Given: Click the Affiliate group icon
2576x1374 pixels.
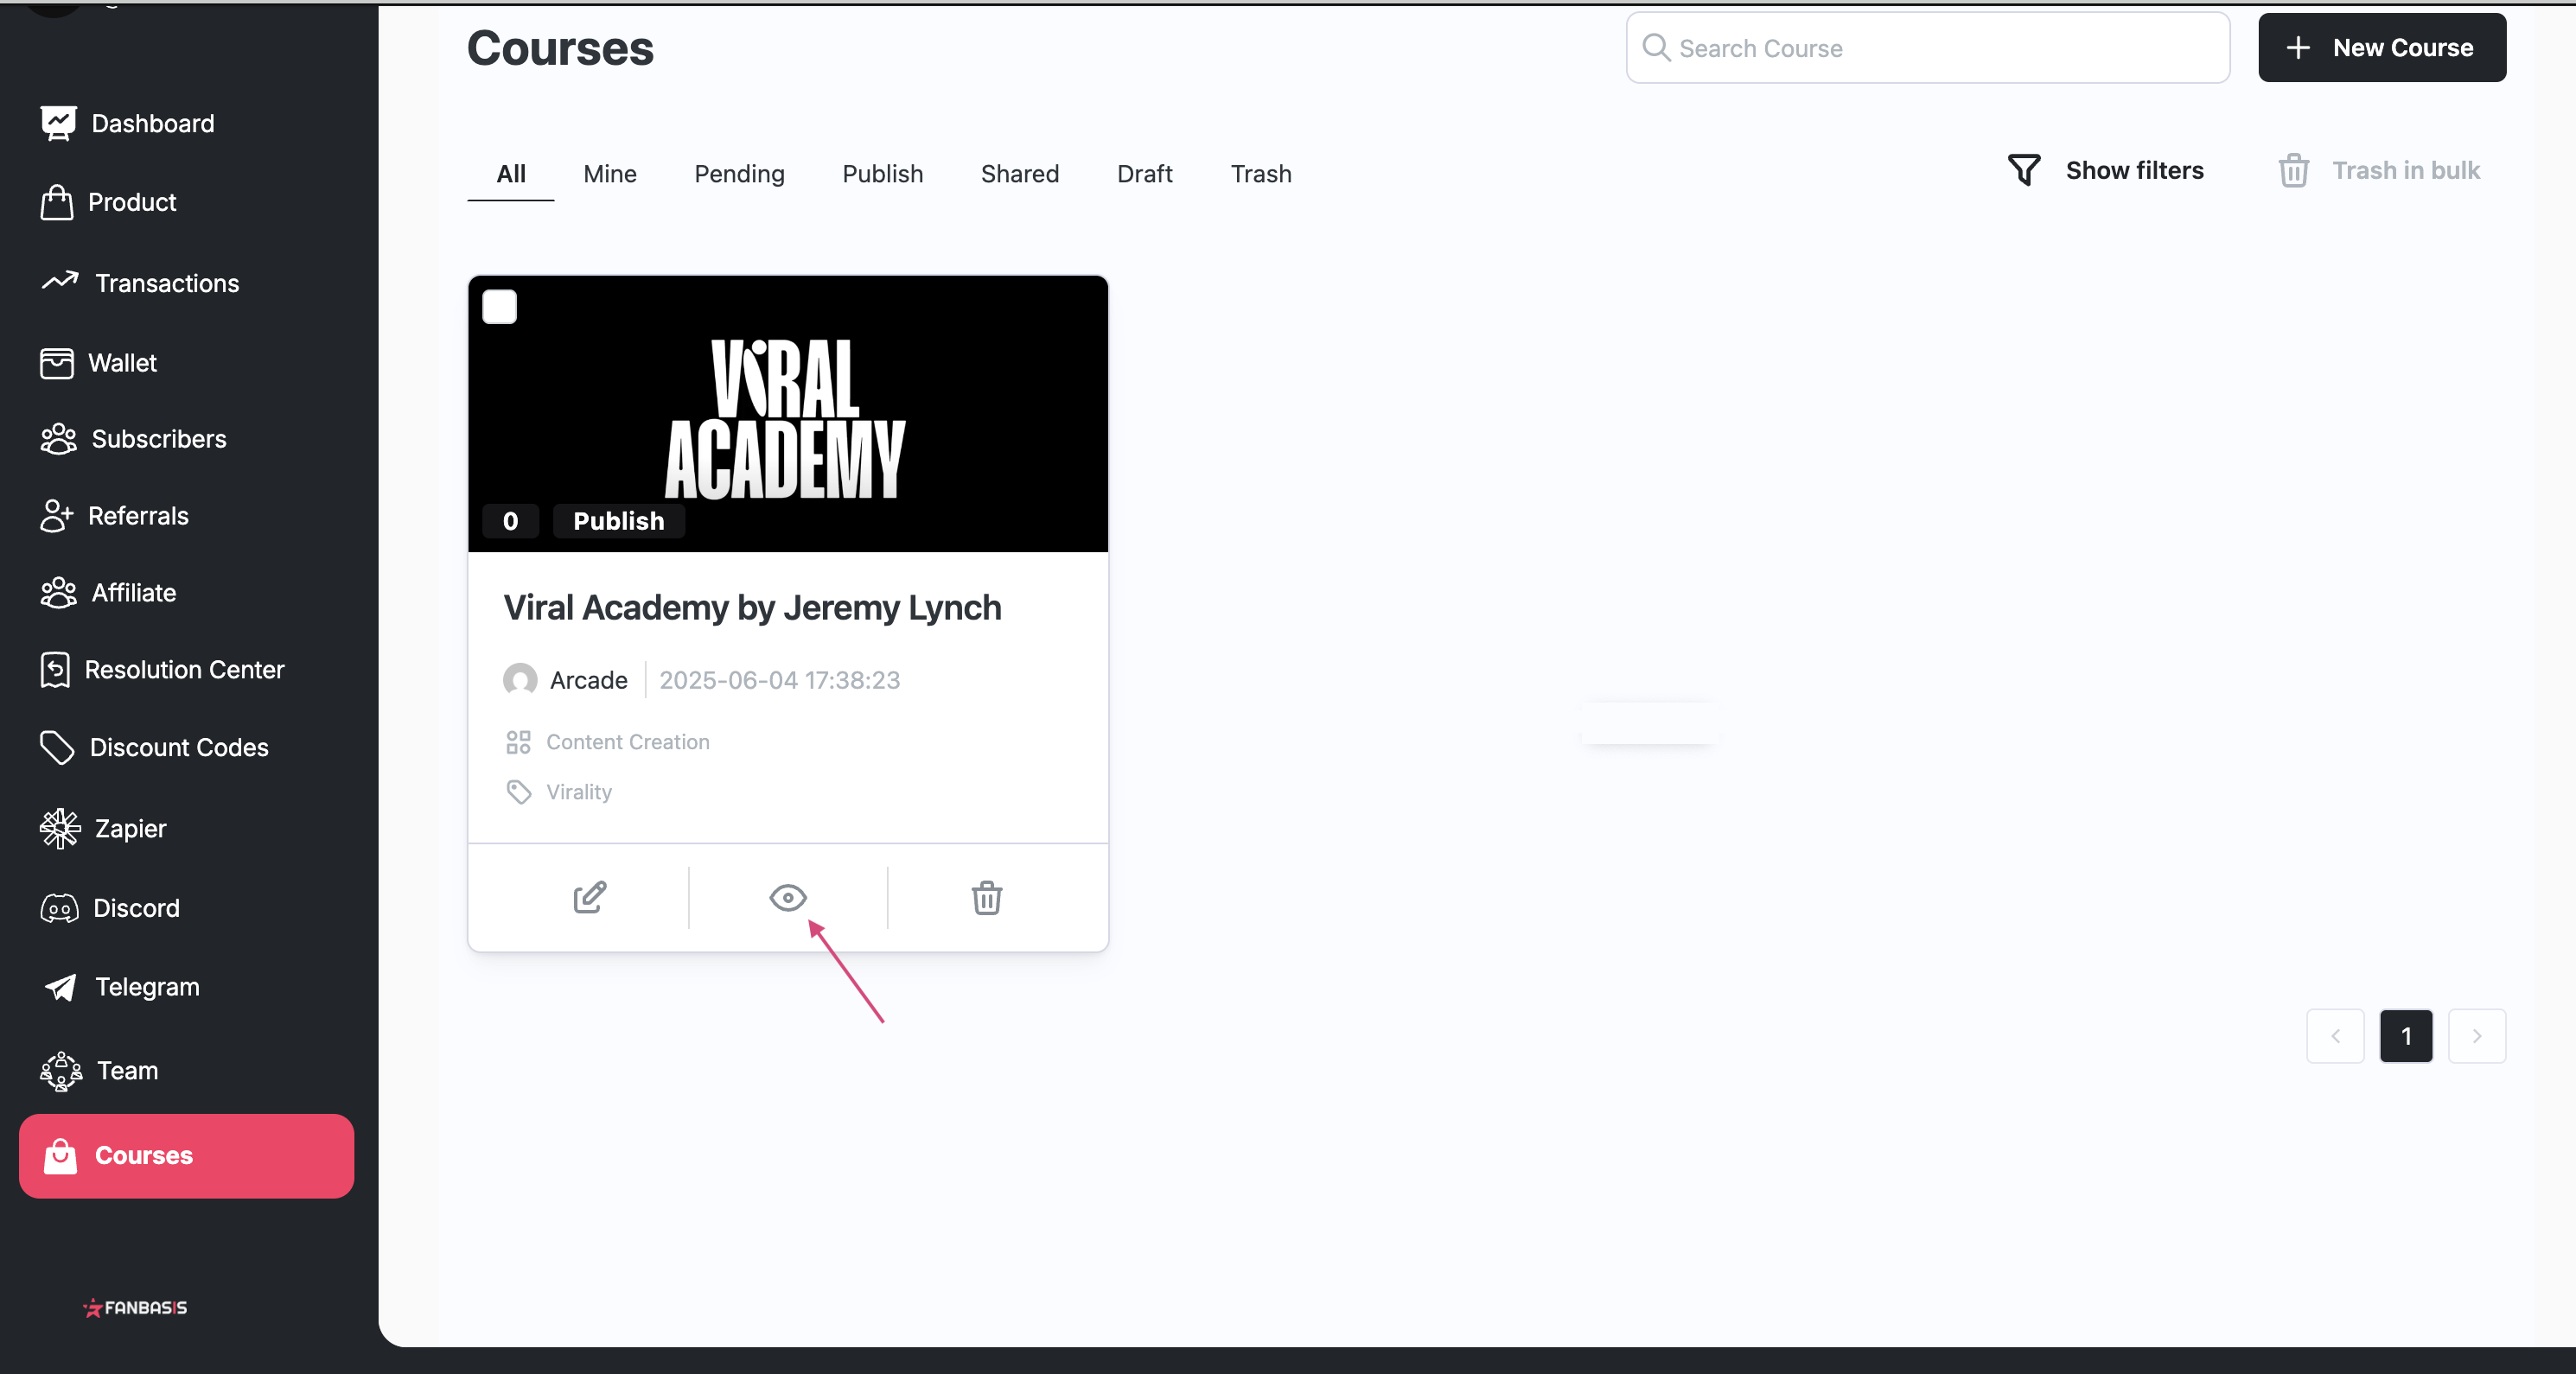Looking at the screenshot, I should point(58,593).
